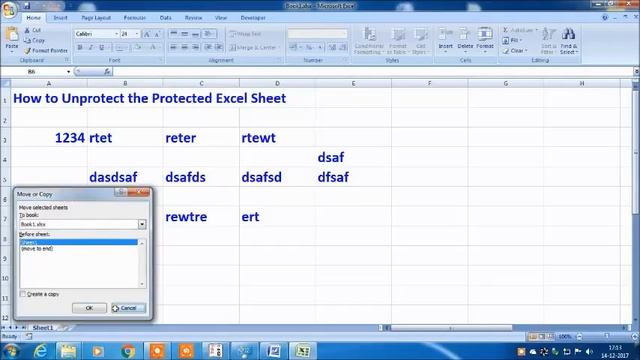Click the Middle Align icon
Image resolution: width=640 pixels, height=360 pixels.
[184, 34]
